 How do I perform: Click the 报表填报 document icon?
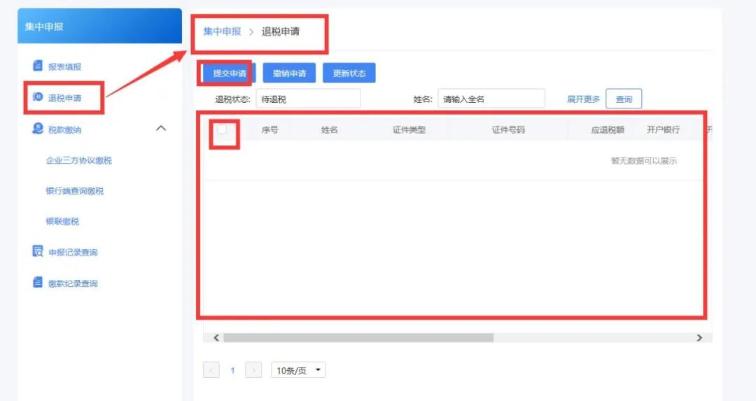pyautogui.click(x=38, y=66)
